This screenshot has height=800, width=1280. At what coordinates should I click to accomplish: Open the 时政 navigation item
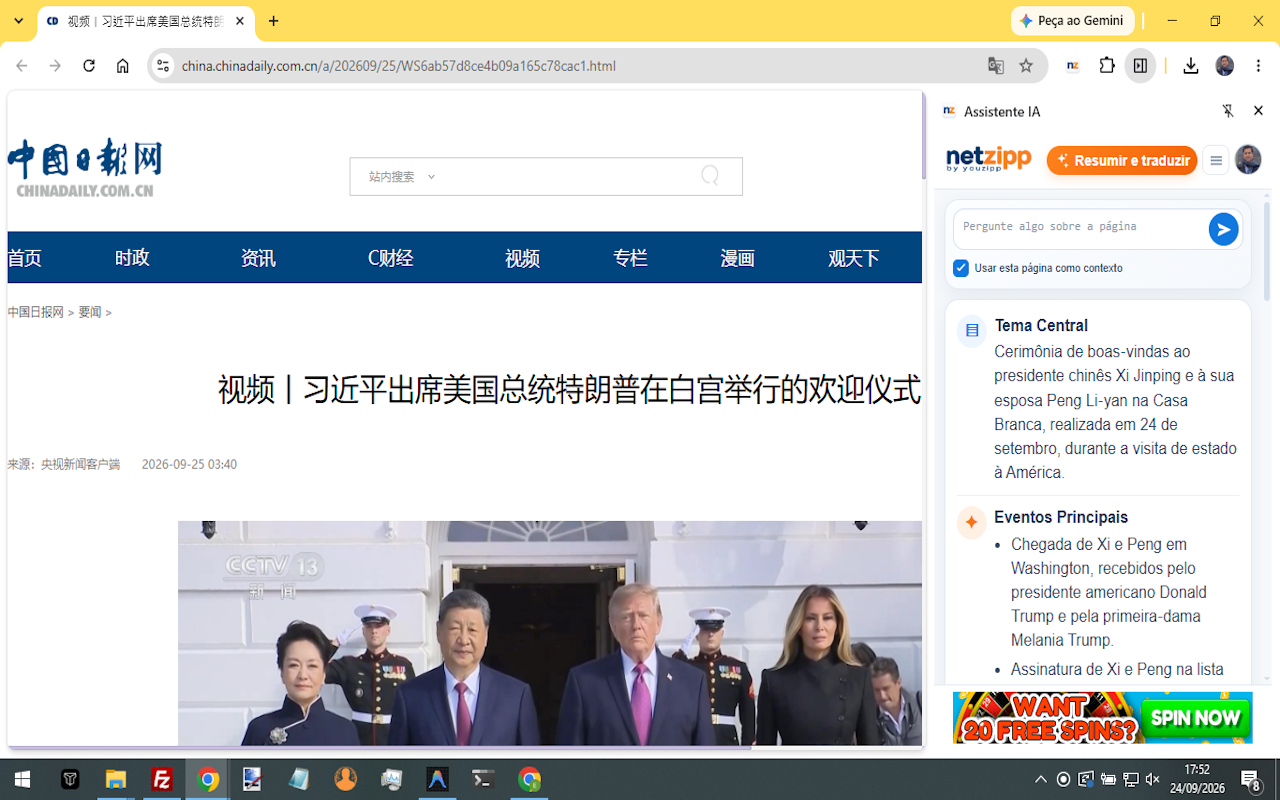click(x=132, y=258)
